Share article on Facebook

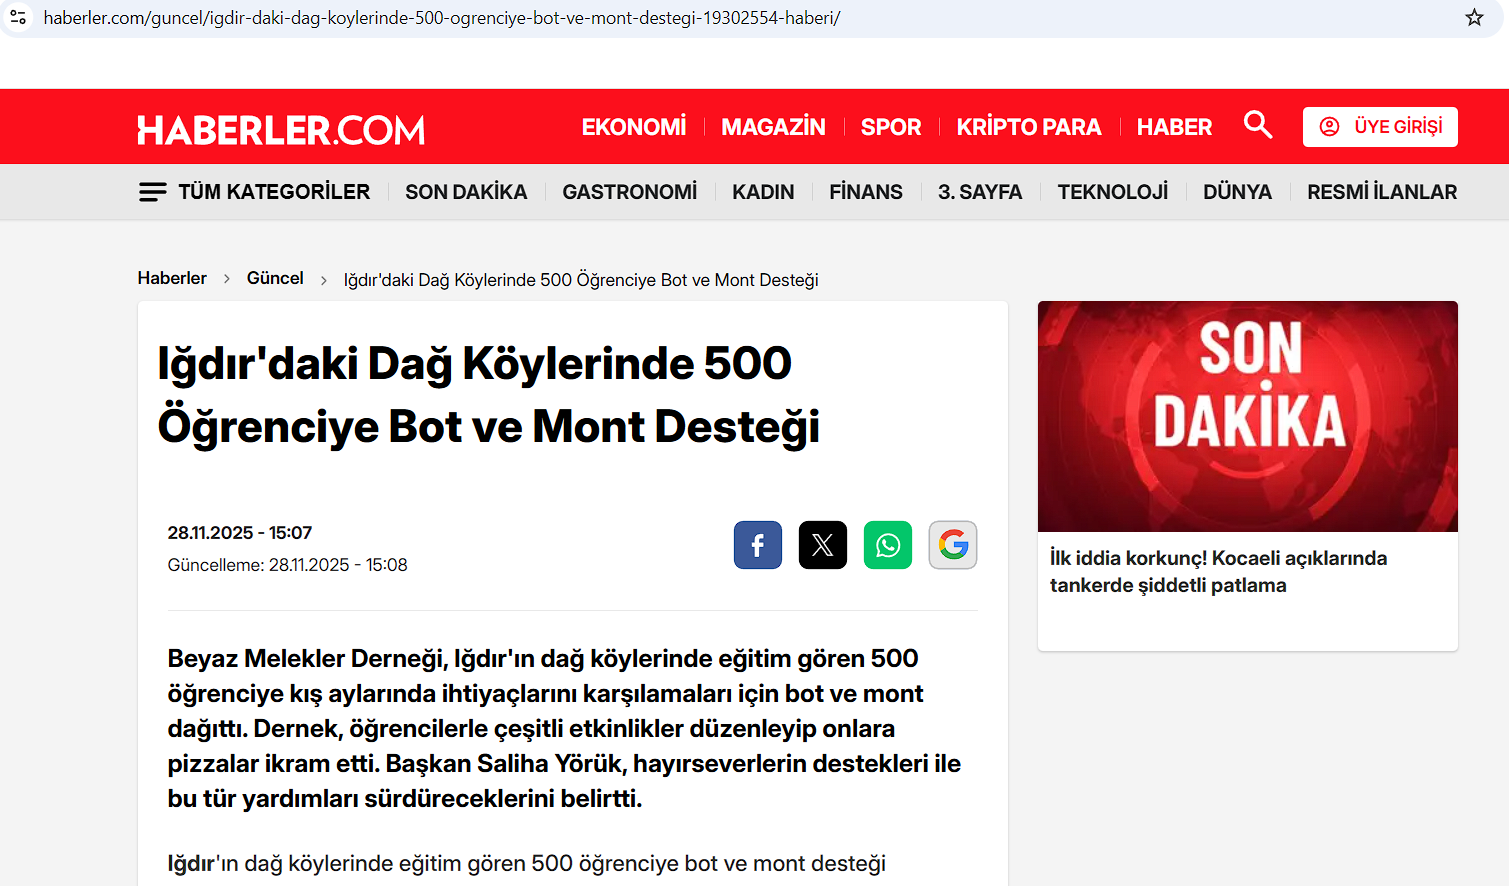757,545
